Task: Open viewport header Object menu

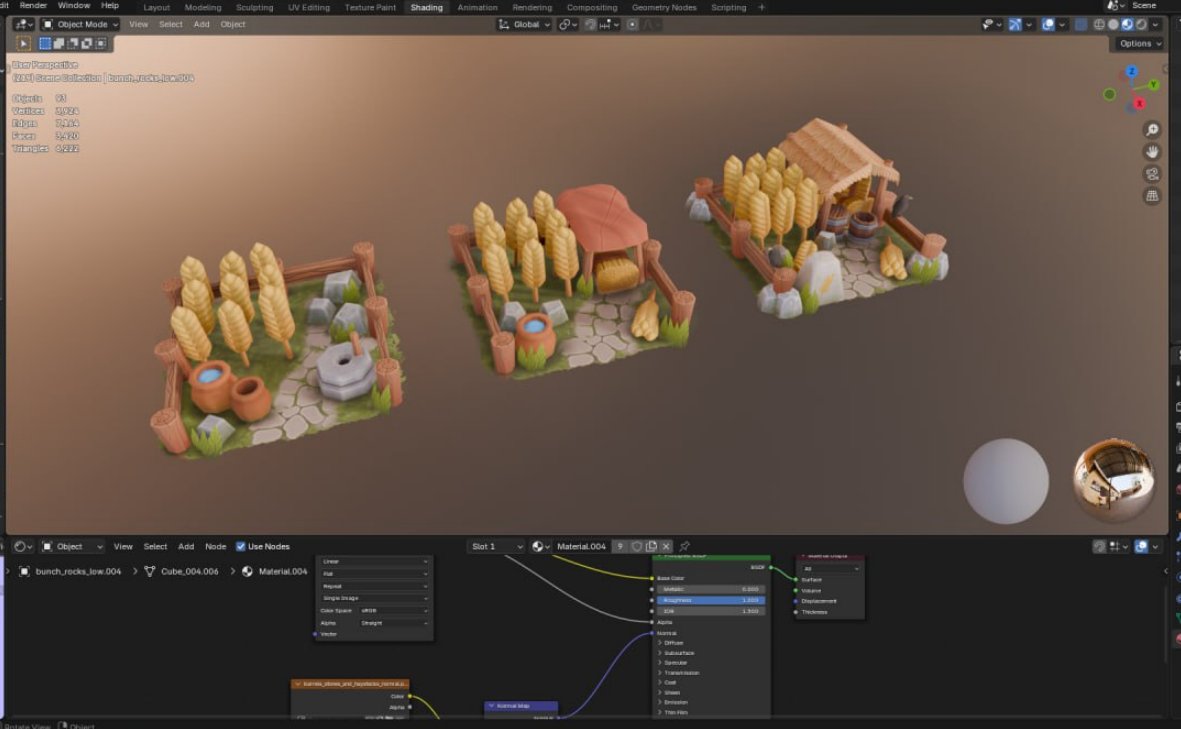Action: coord(233,24)
